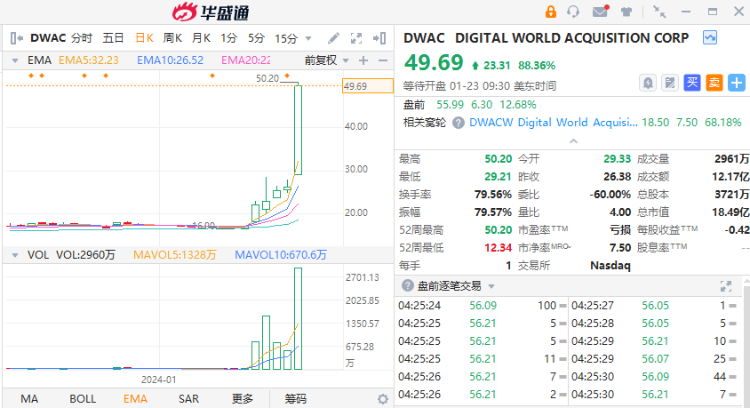
Task: Hide the right quote panel icon
Action: [380, 38]
